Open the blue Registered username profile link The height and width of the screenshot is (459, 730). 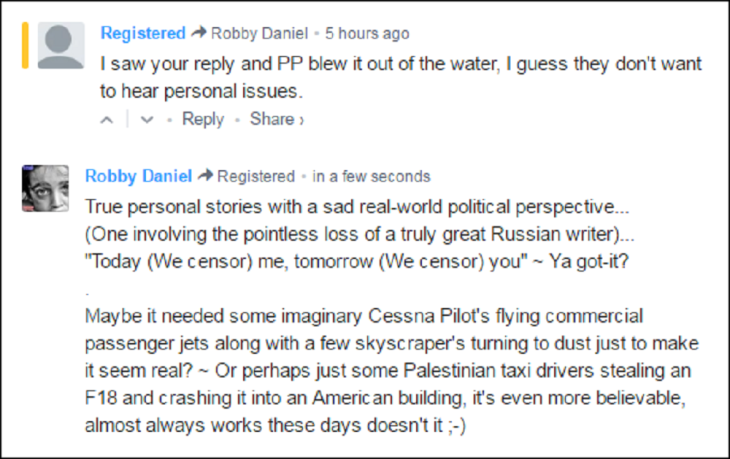tap(143, 33)
